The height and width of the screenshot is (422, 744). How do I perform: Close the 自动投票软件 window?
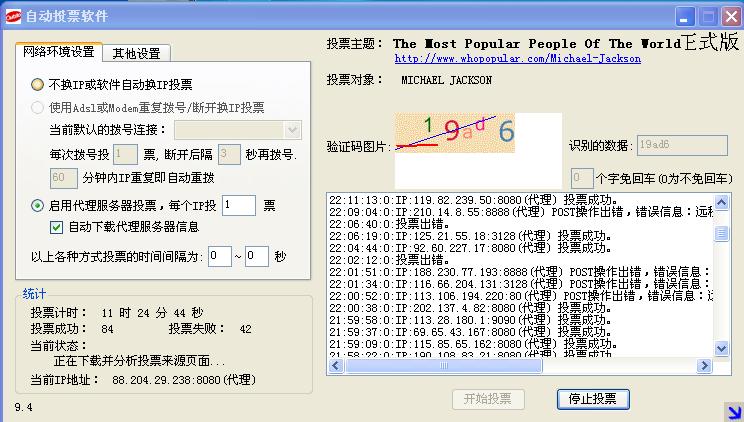click(731, 17)
